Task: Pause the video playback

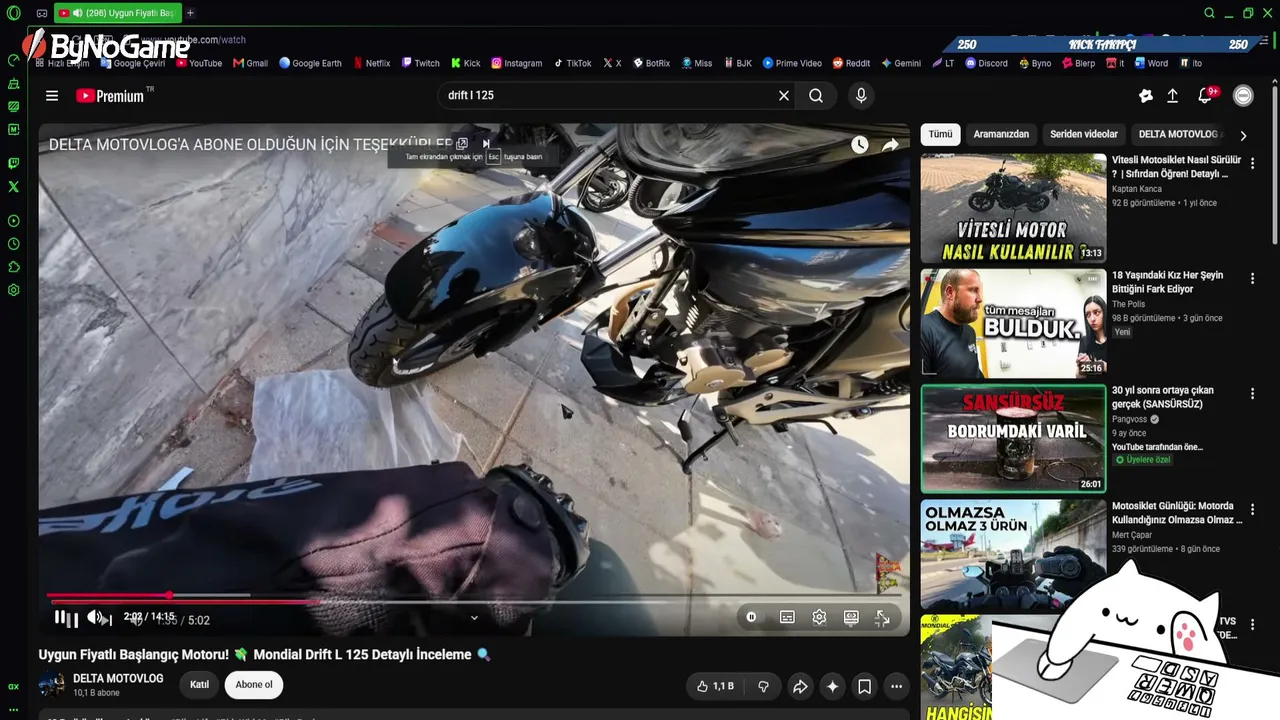Action: pos(60,618)
